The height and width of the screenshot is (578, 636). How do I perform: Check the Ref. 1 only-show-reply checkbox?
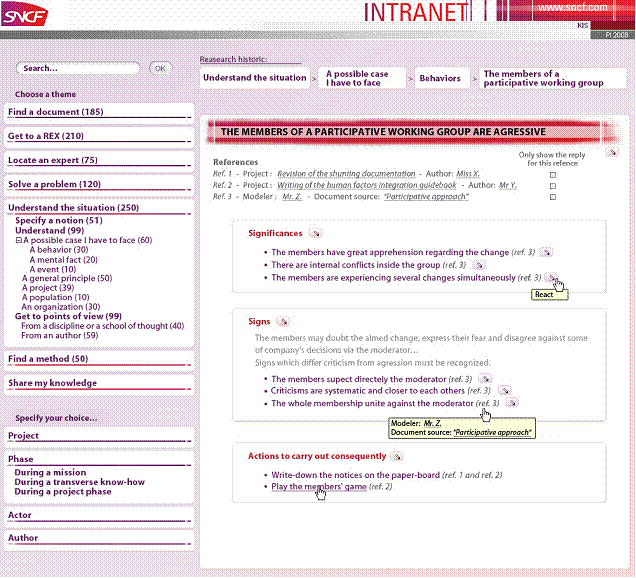coord(553,175)
